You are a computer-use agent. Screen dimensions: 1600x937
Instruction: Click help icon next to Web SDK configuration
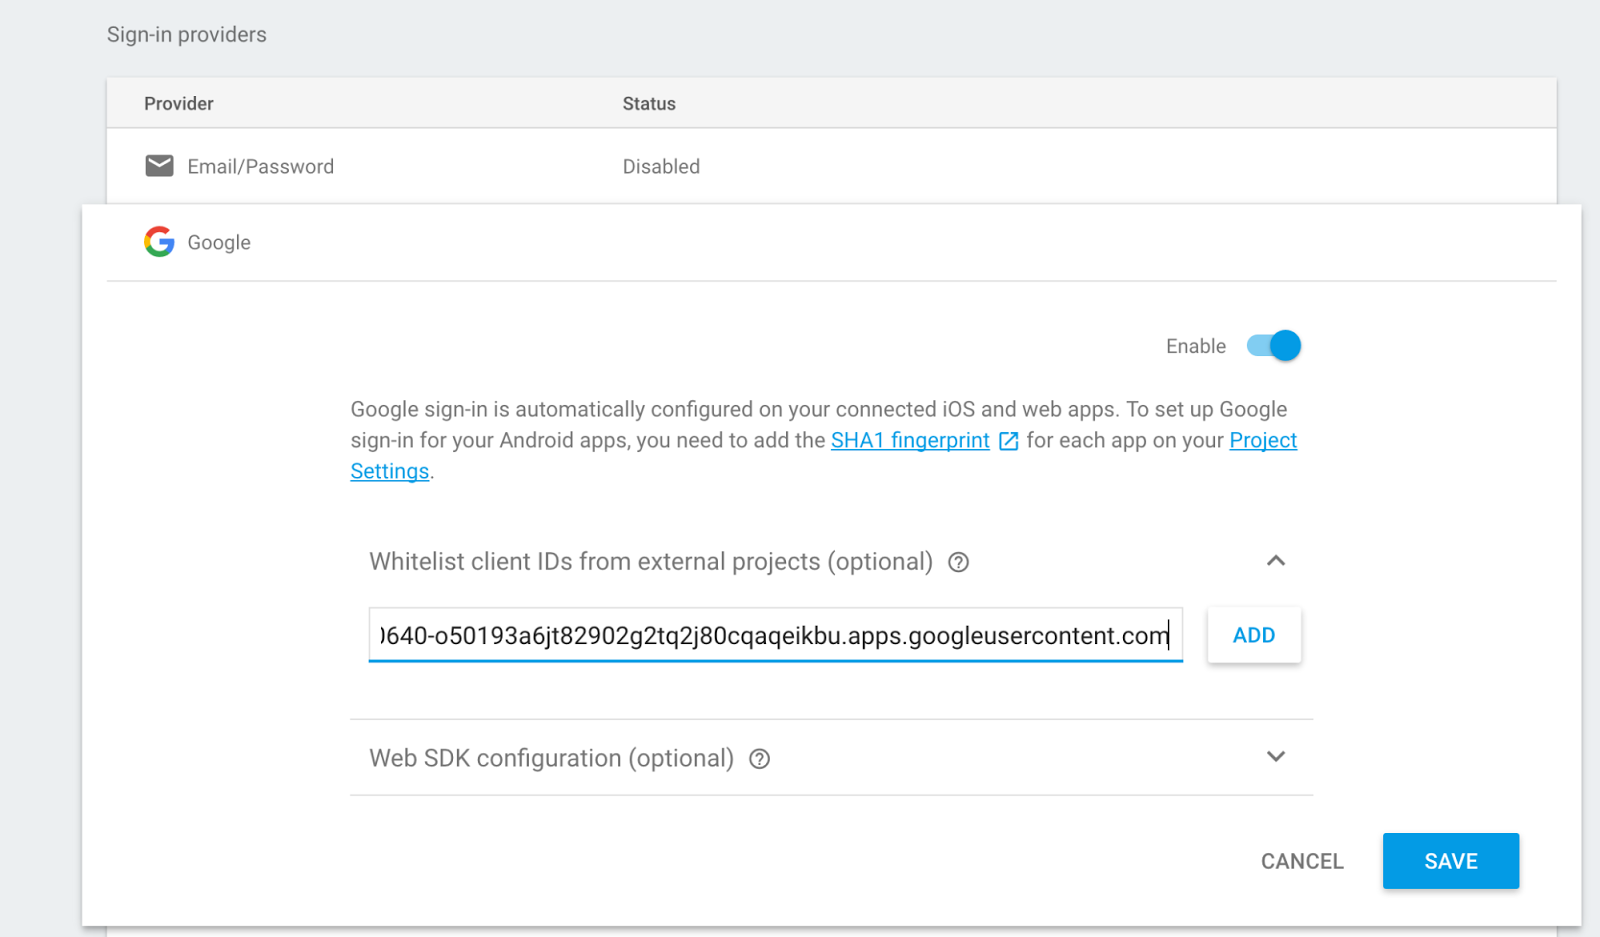click(760, 759)
